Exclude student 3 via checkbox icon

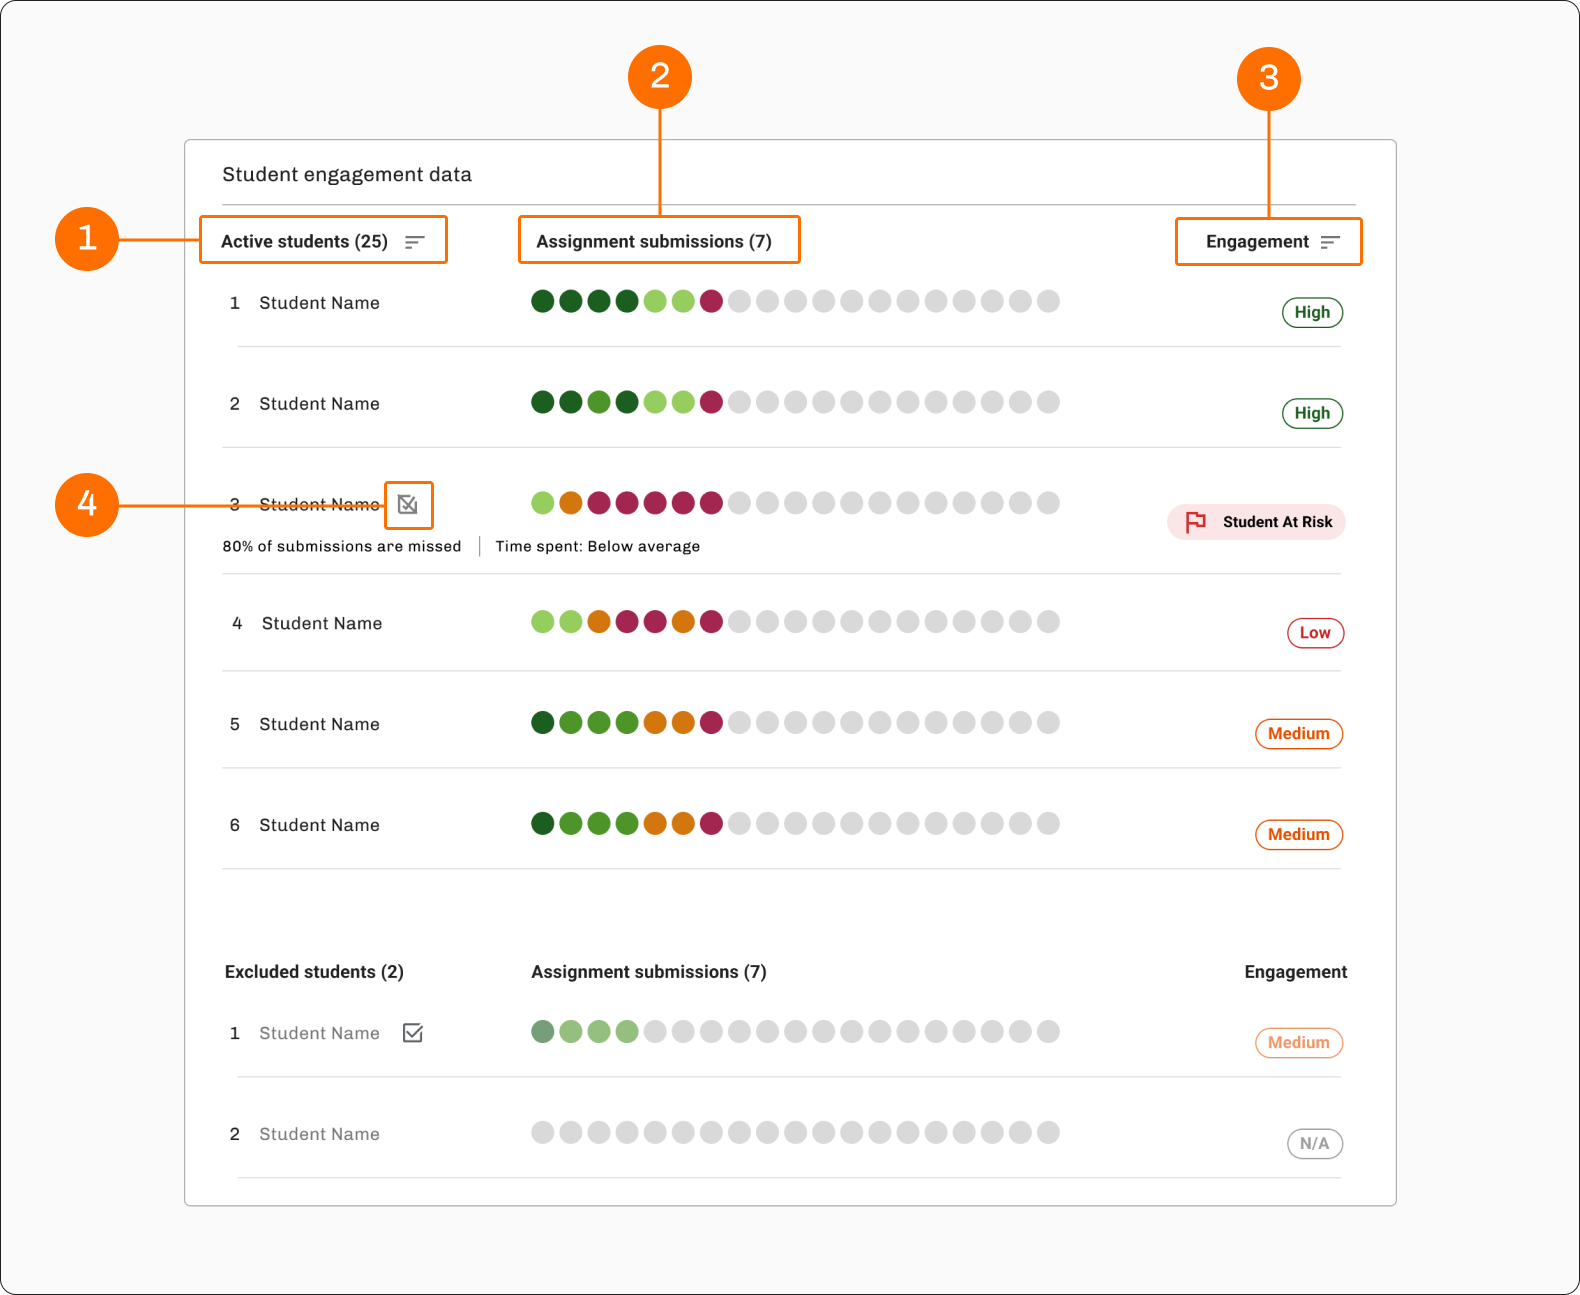coord(408,504)
